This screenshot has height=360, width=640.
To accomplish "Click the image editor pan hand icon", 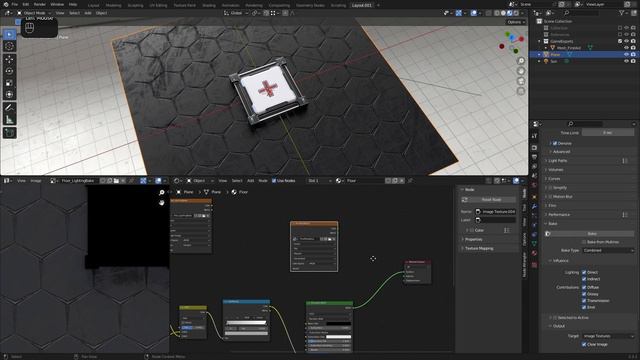I will (162, 202).
